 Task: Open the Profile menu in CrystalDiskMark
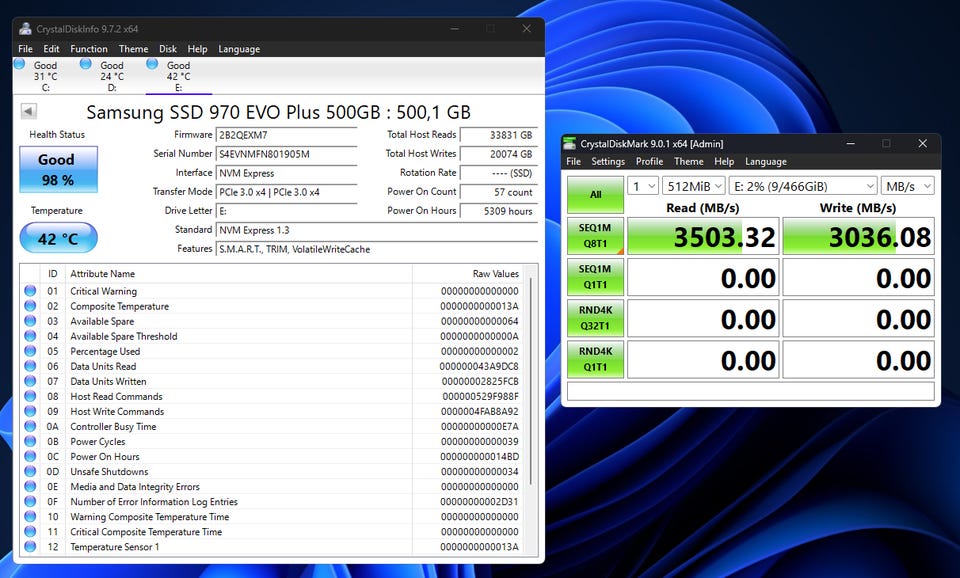(x=649, y=161)
